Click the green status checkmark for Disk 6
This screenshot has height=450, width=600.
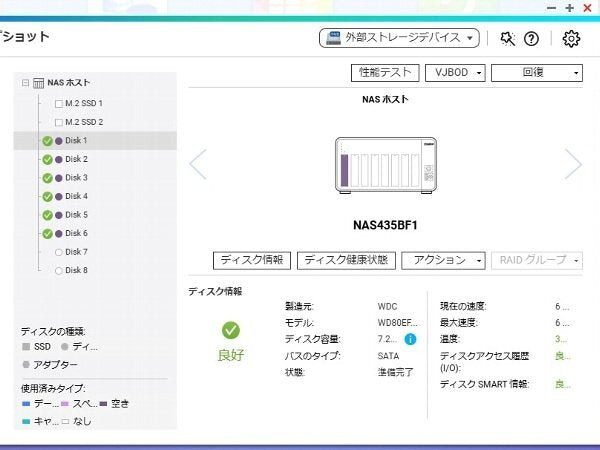[47, 233]
